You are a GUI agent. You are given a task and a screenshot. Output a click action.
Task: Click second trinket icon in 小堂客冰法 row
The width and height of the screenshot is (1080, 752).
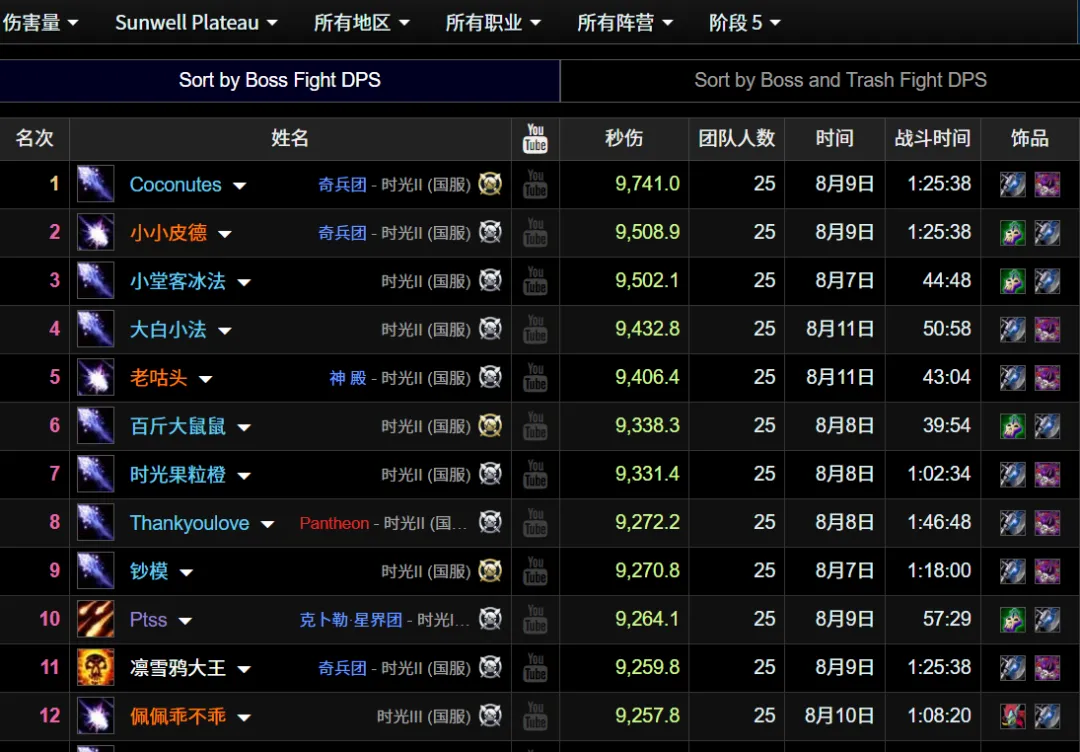(1047, 281)
